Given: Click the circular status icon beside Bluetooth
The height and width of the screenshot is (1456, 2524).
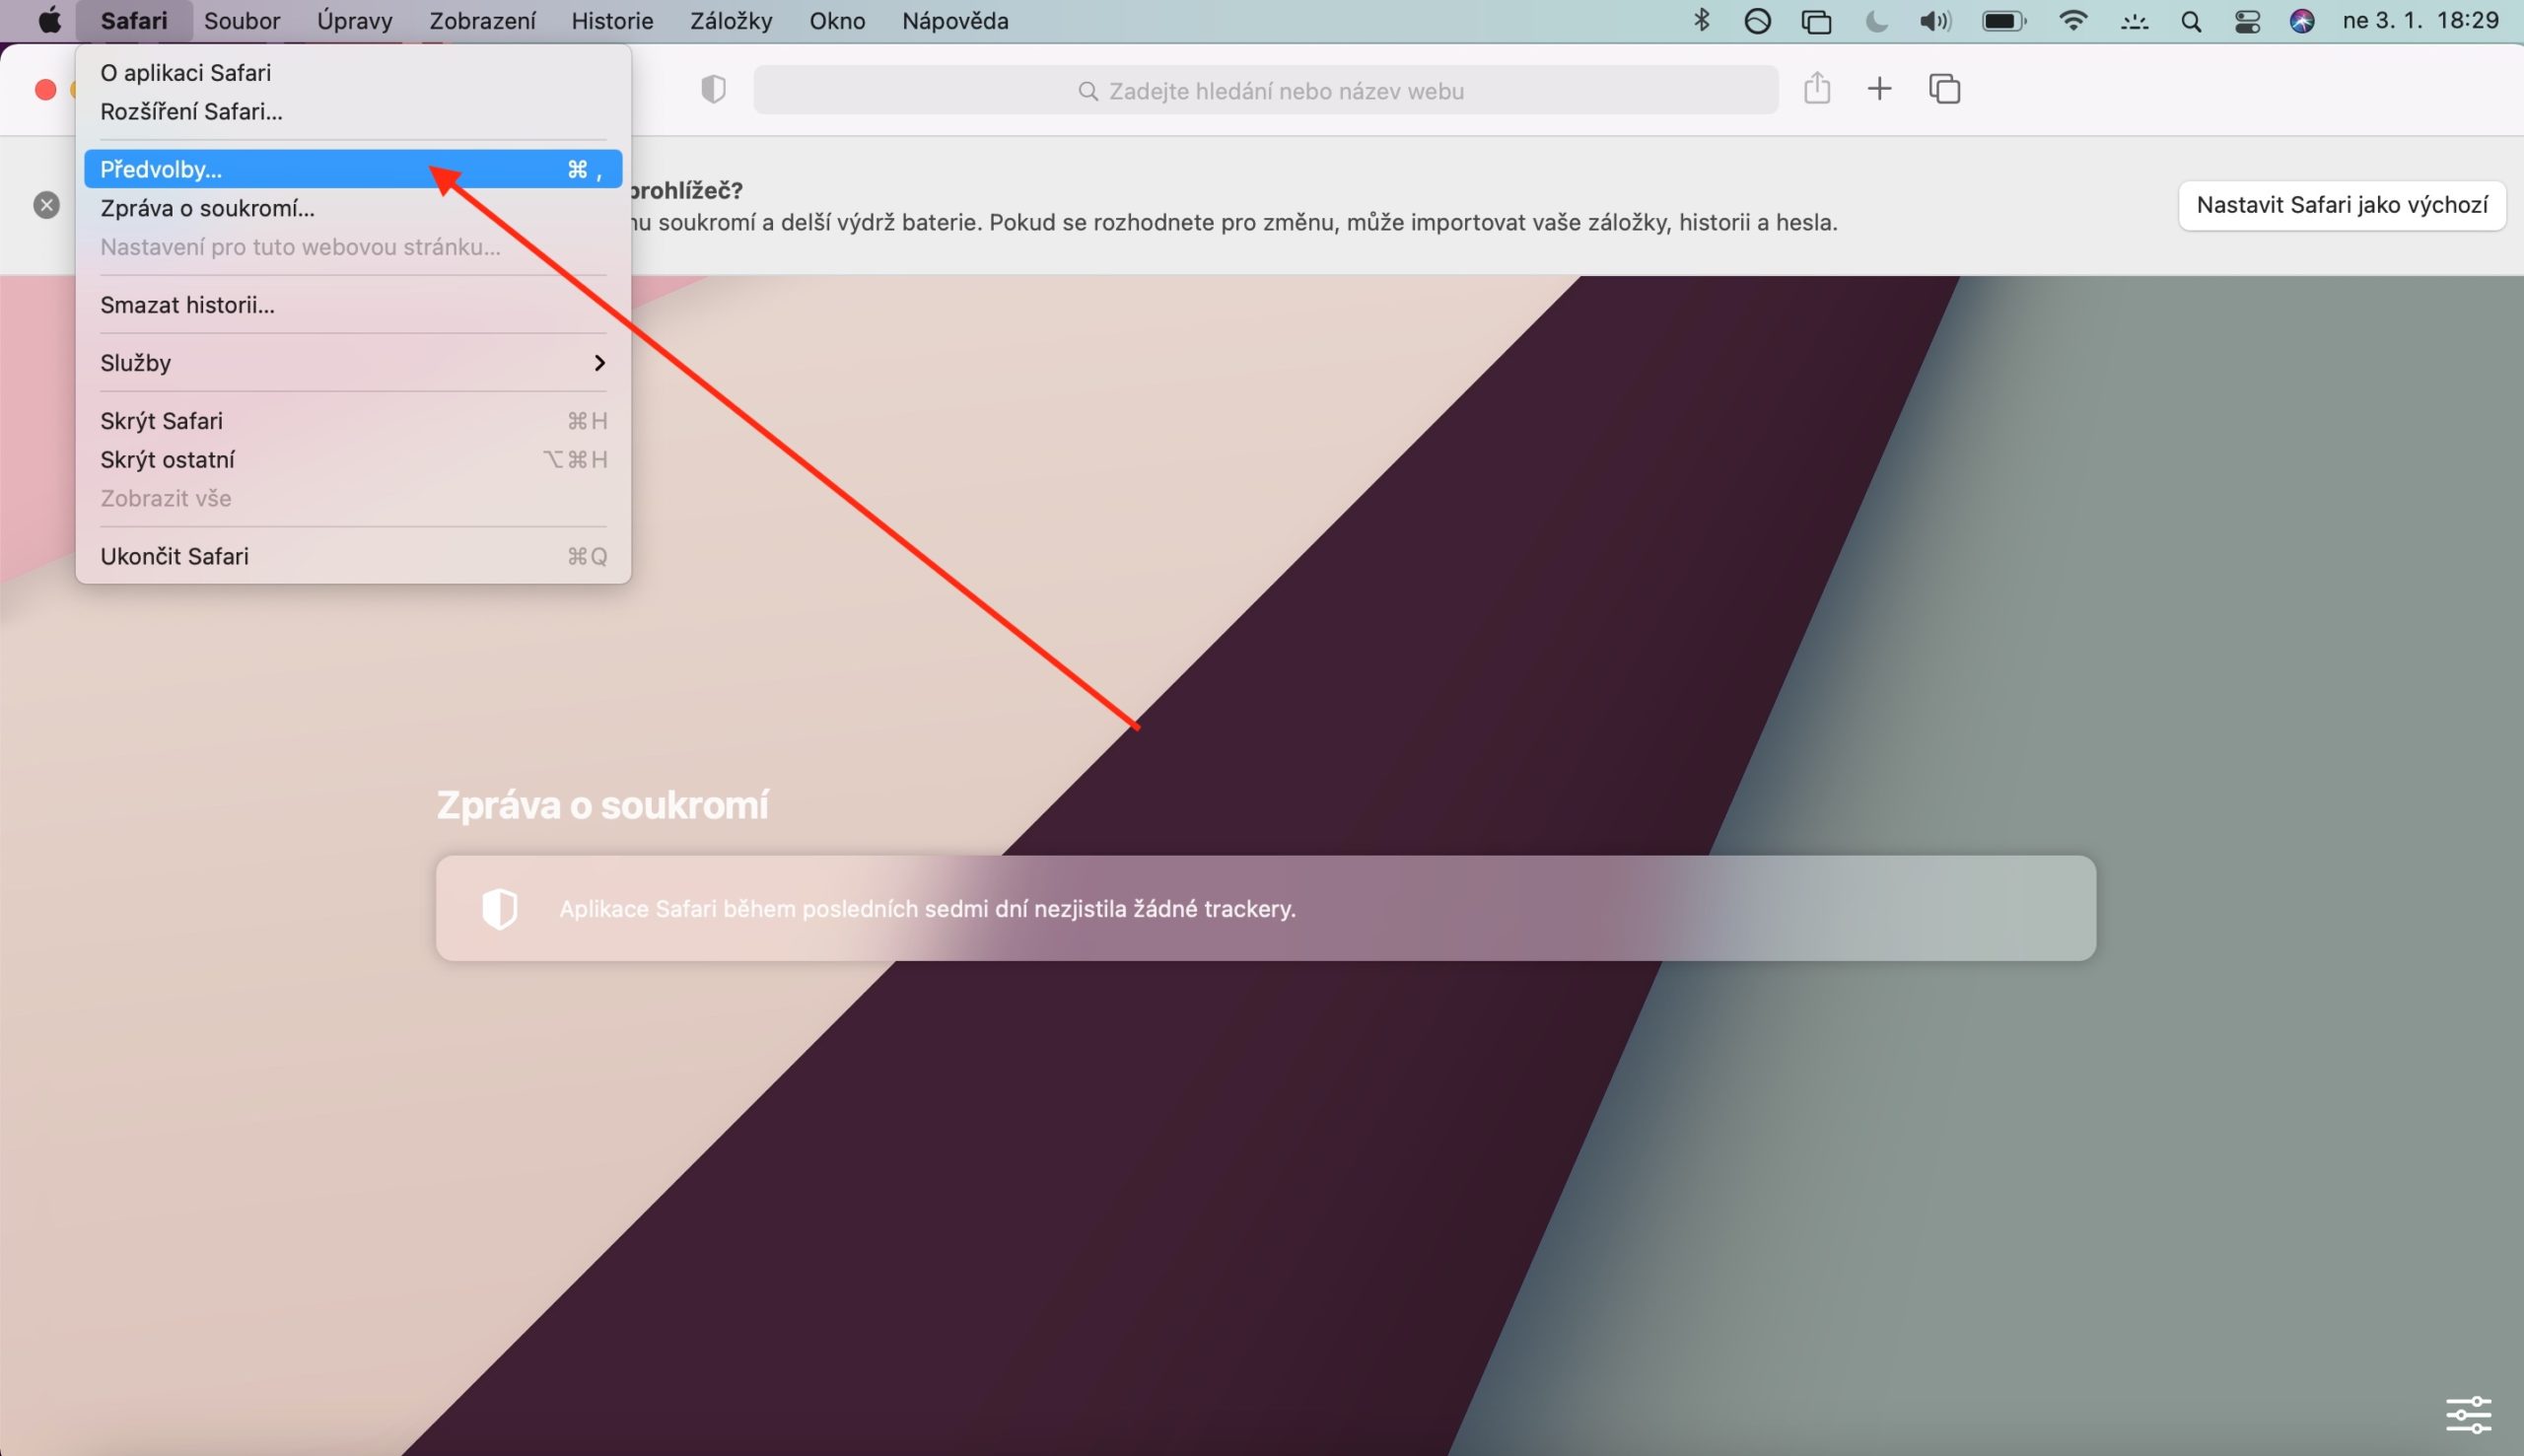Looking at the screenshot, I should [x=1757, y=21].
